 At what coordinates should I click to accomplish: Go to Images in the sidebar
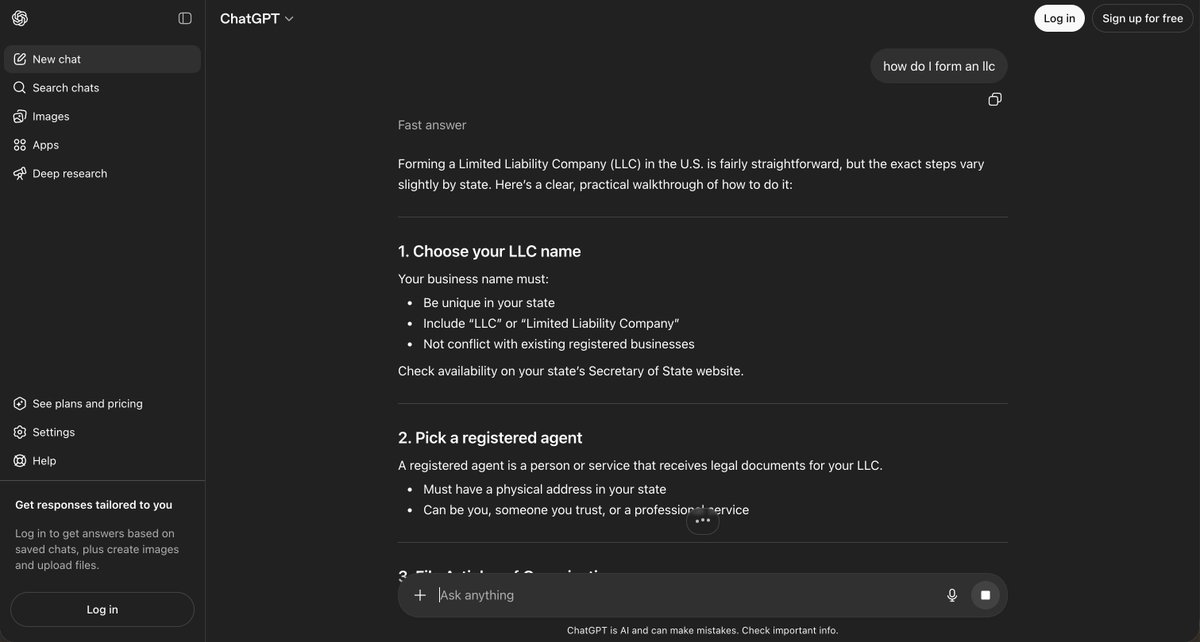tap(103, 116)
